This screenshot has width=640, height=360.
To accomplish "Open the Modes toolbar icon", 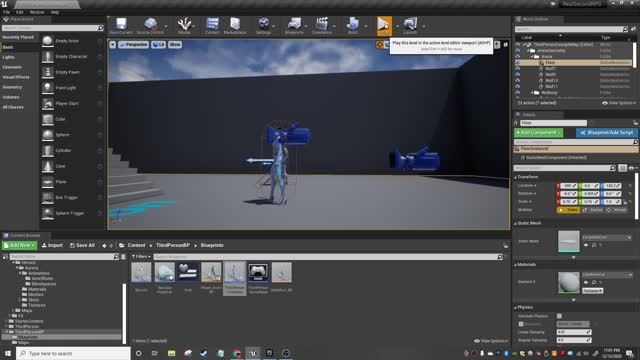I will pos(184,26).
